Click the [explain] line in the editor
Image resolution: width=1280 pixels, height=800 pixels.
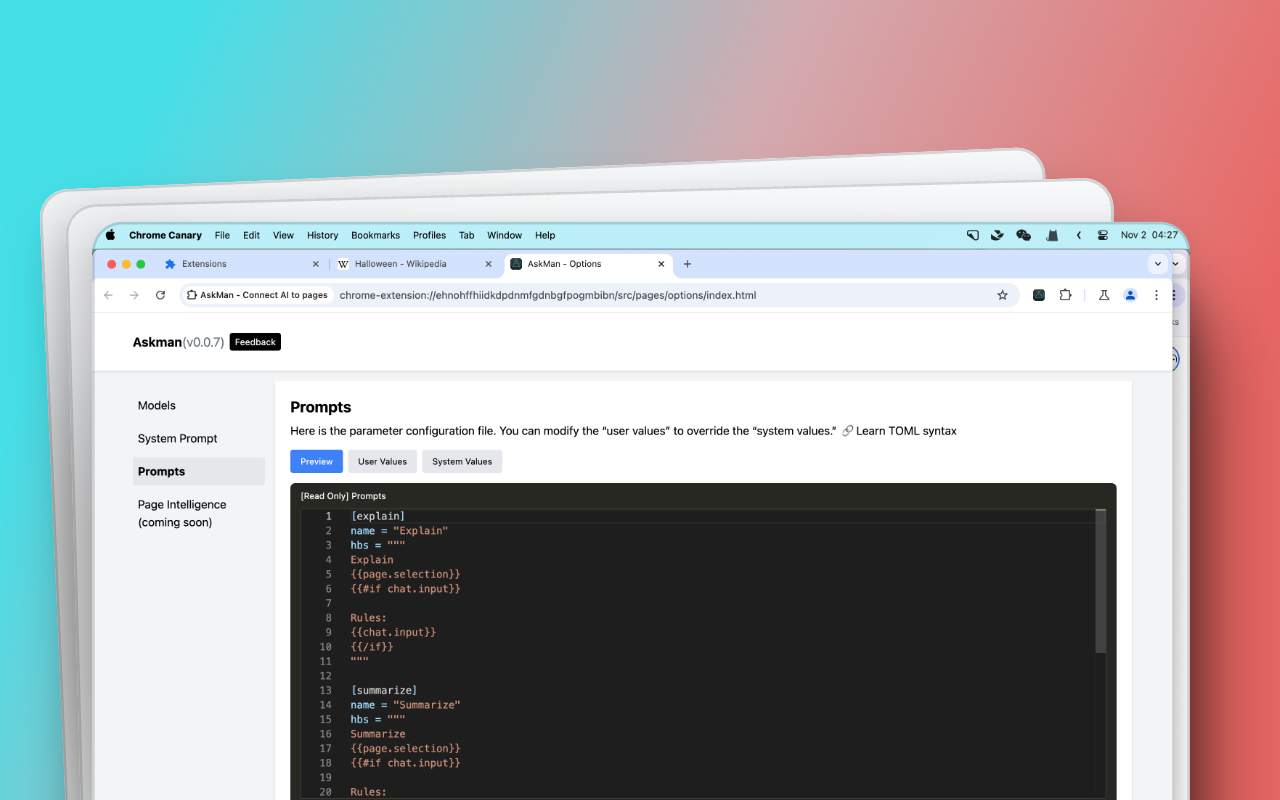click(378, 516)
